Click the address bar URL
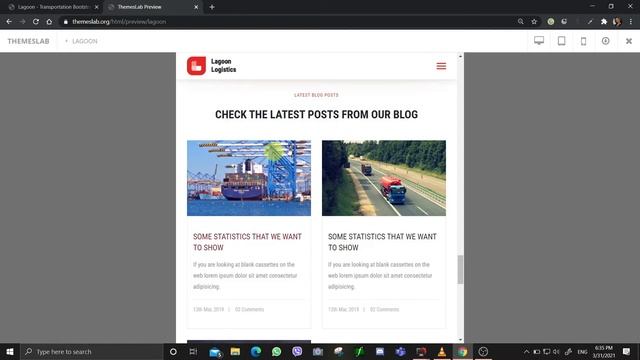Image resolution: width=640 pixels, height=360 pixels. click(x=119, y=22)
